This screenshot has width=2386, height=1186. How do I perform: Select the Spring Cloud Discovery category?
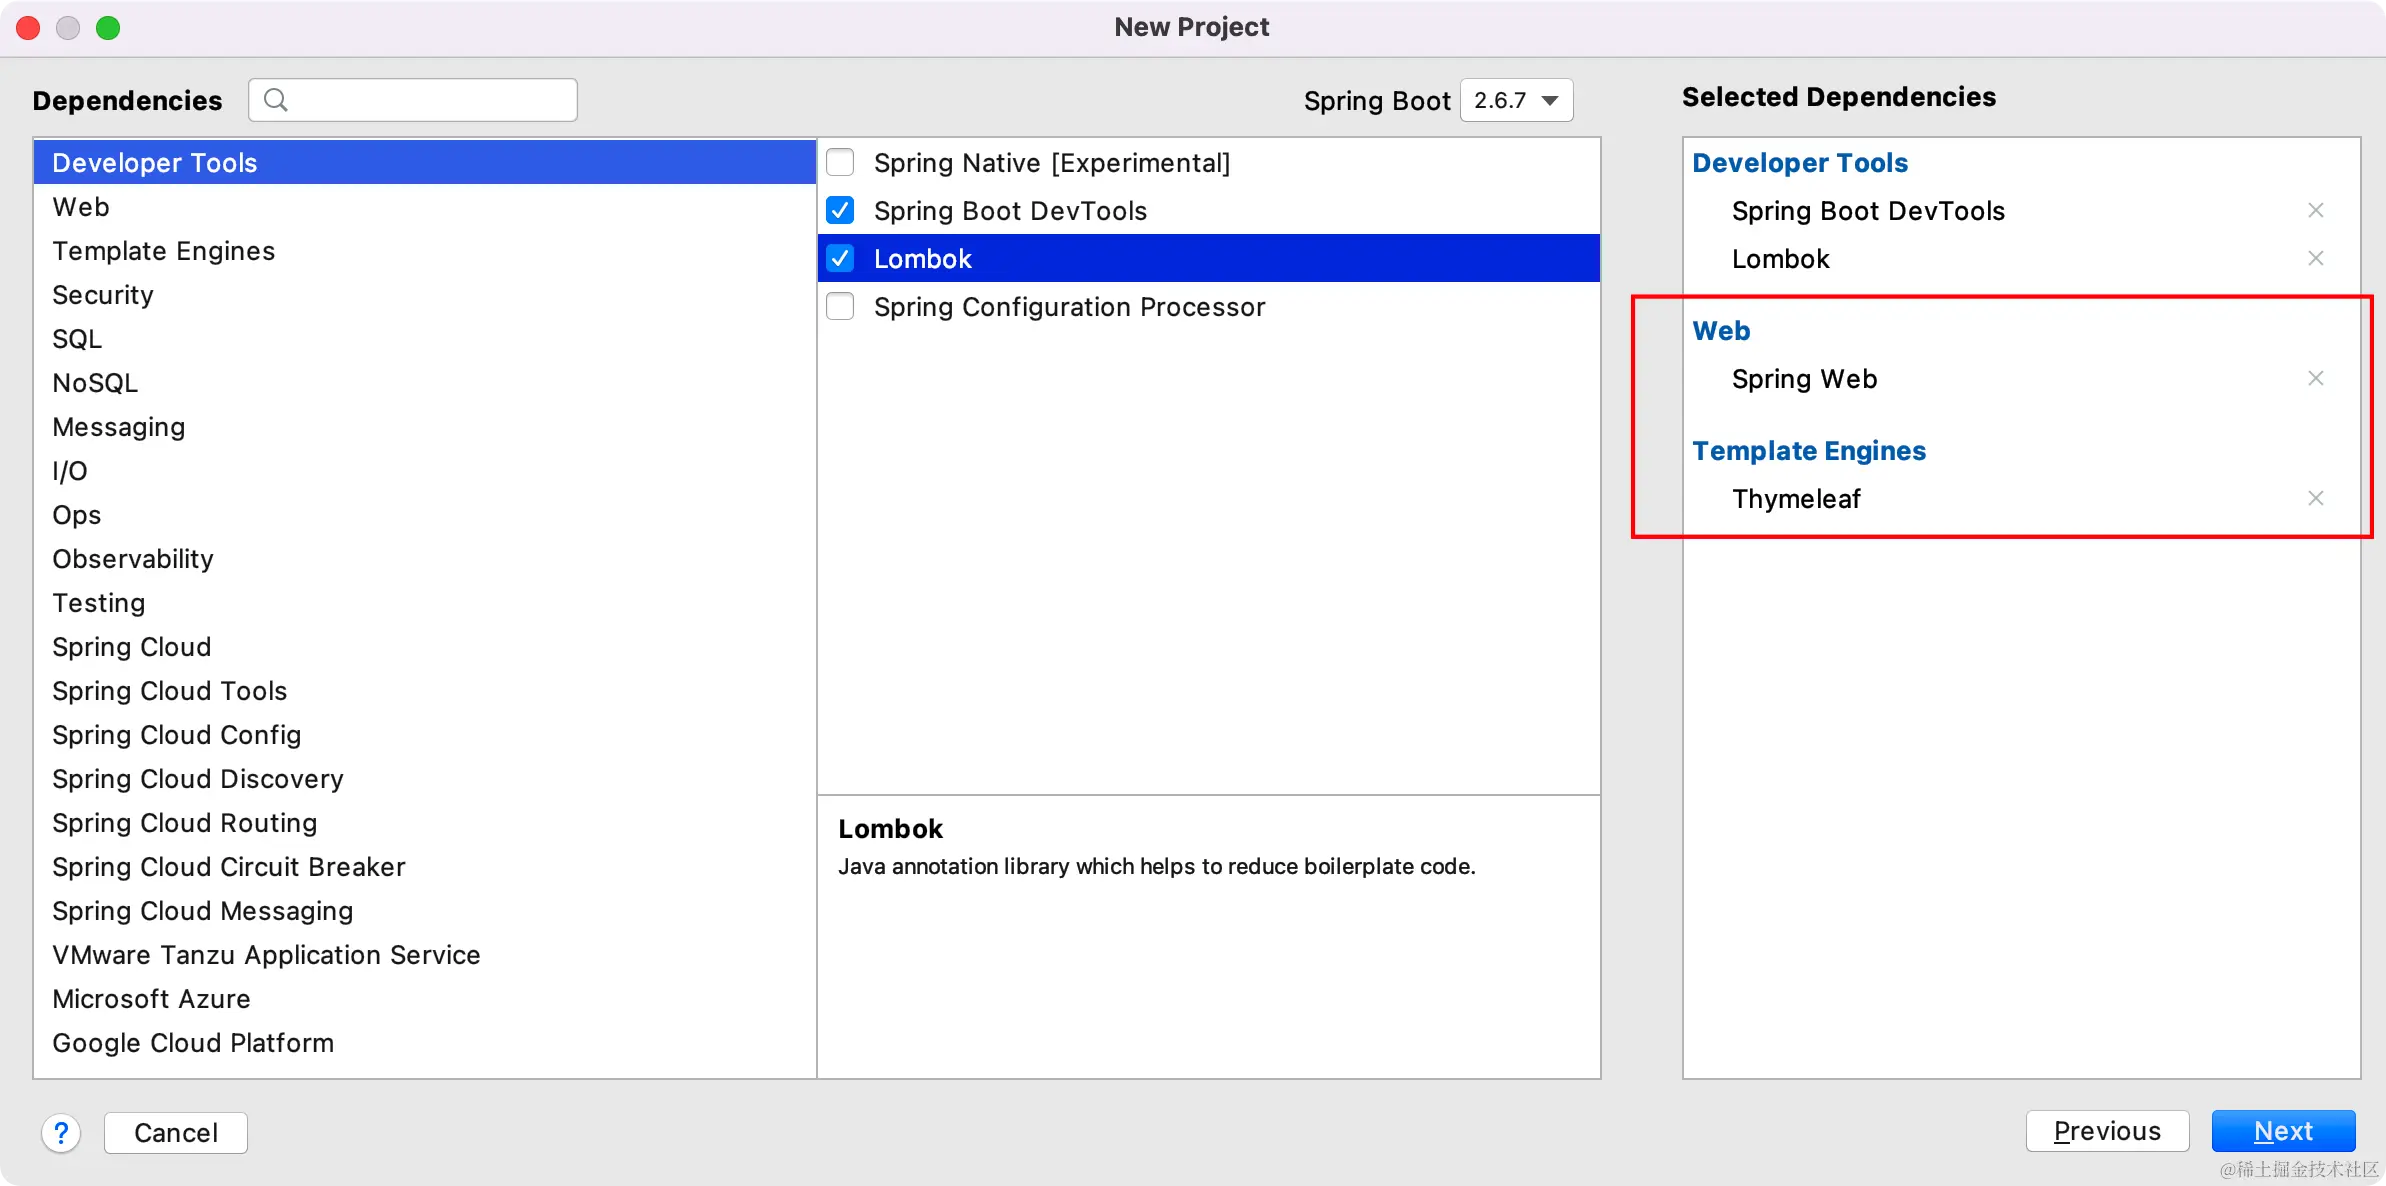tap(425, 779)
